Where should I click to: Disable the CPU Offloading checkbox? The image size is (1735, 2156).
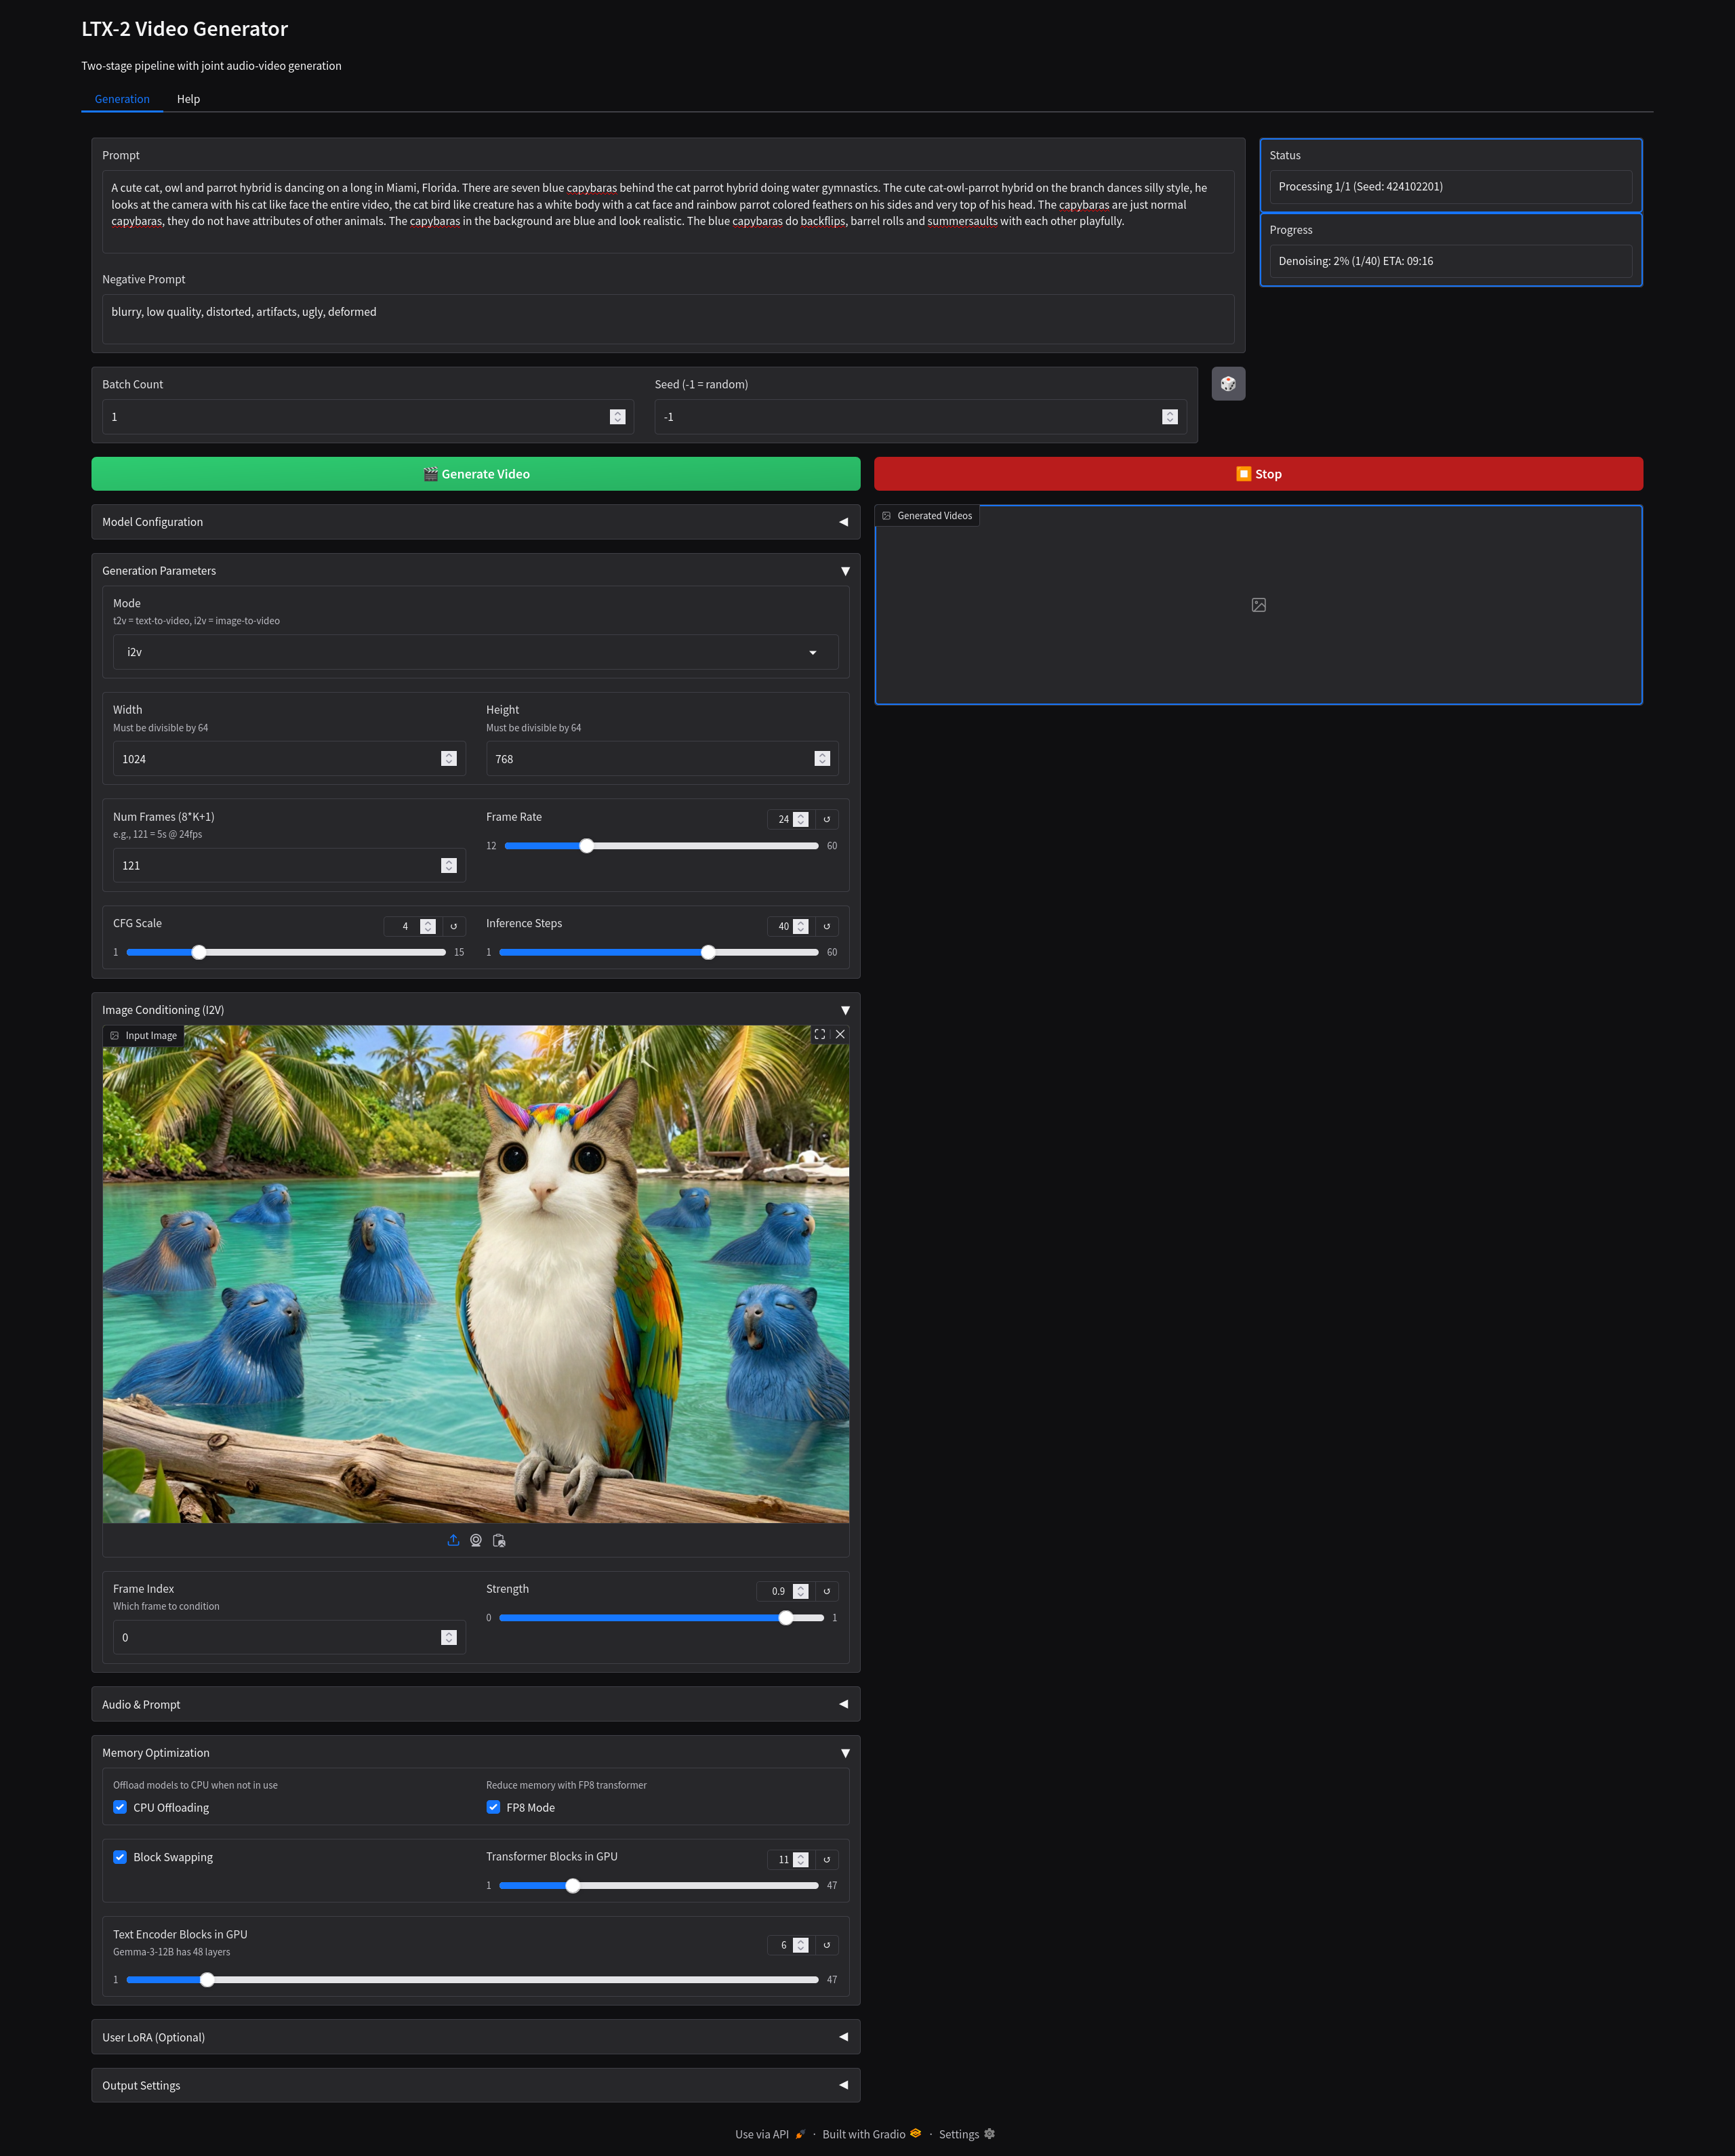(x=120, y=1807)
